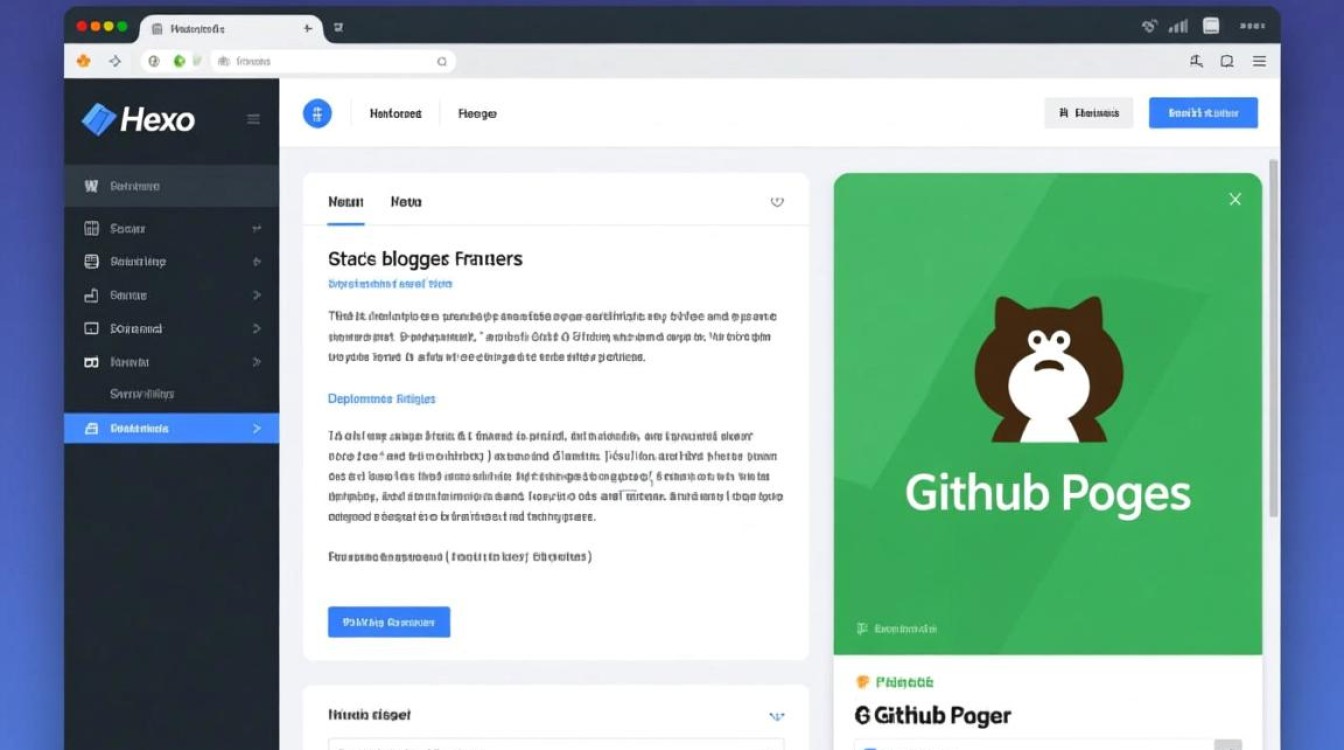This screenshot has height=750, width=1344.
Task: Open a new browser tab with plus
Action: pyautogui.click(x=308, y=29)
